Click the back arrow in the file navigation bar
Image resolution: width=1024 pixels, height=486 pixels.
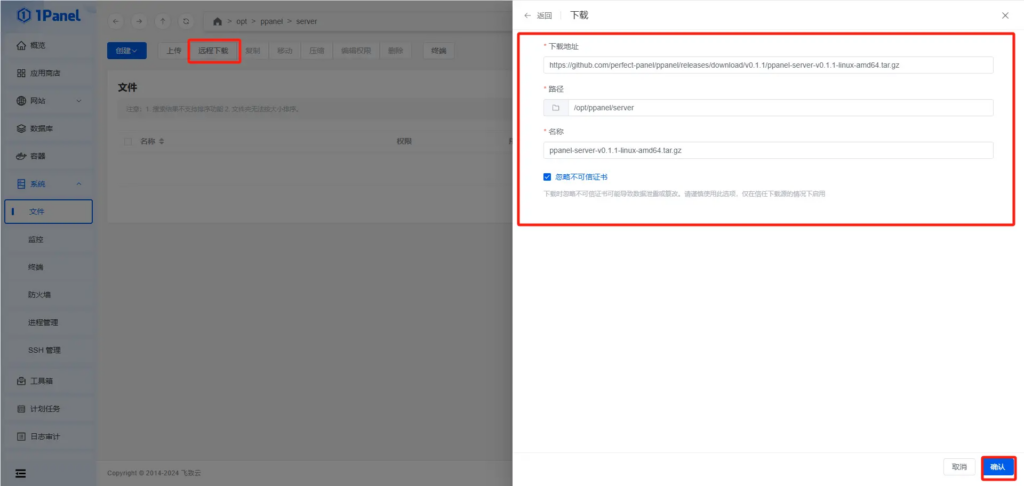(x=116, y=21)
